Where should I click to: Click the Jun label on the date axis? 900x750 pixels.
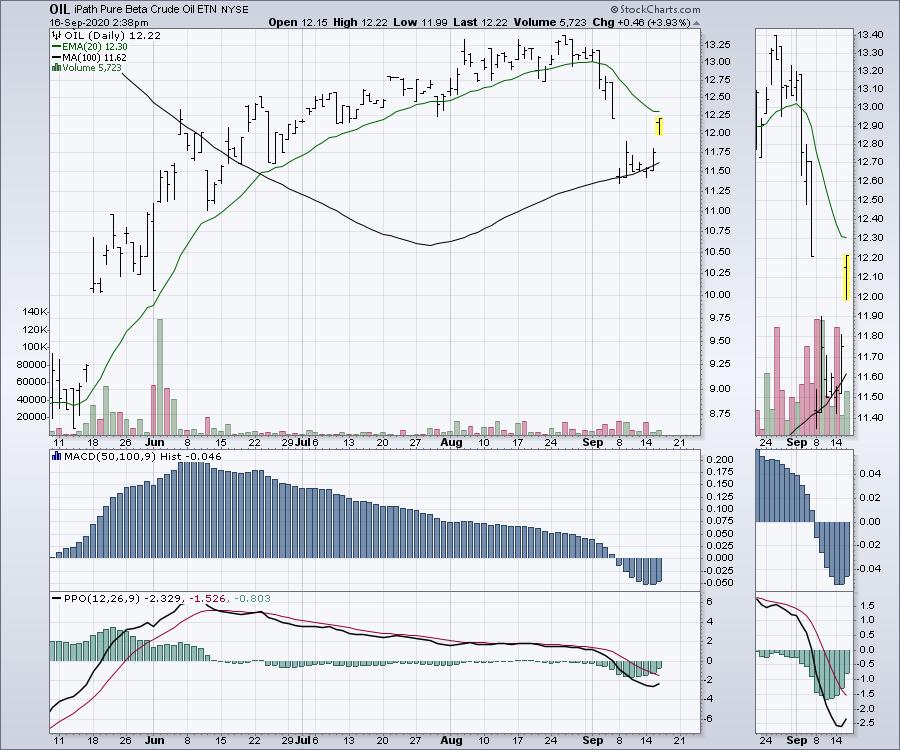tap(153, 441)
